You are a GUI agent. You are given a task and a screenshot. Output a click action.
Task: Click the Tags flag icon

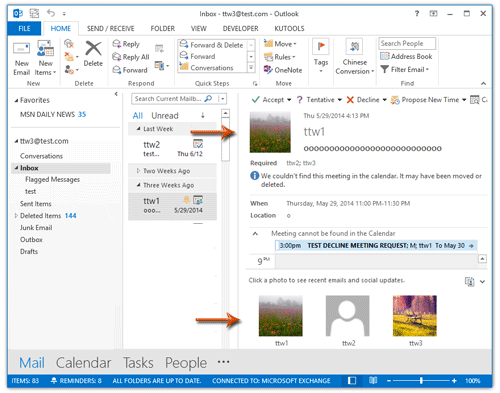[321, 47]
